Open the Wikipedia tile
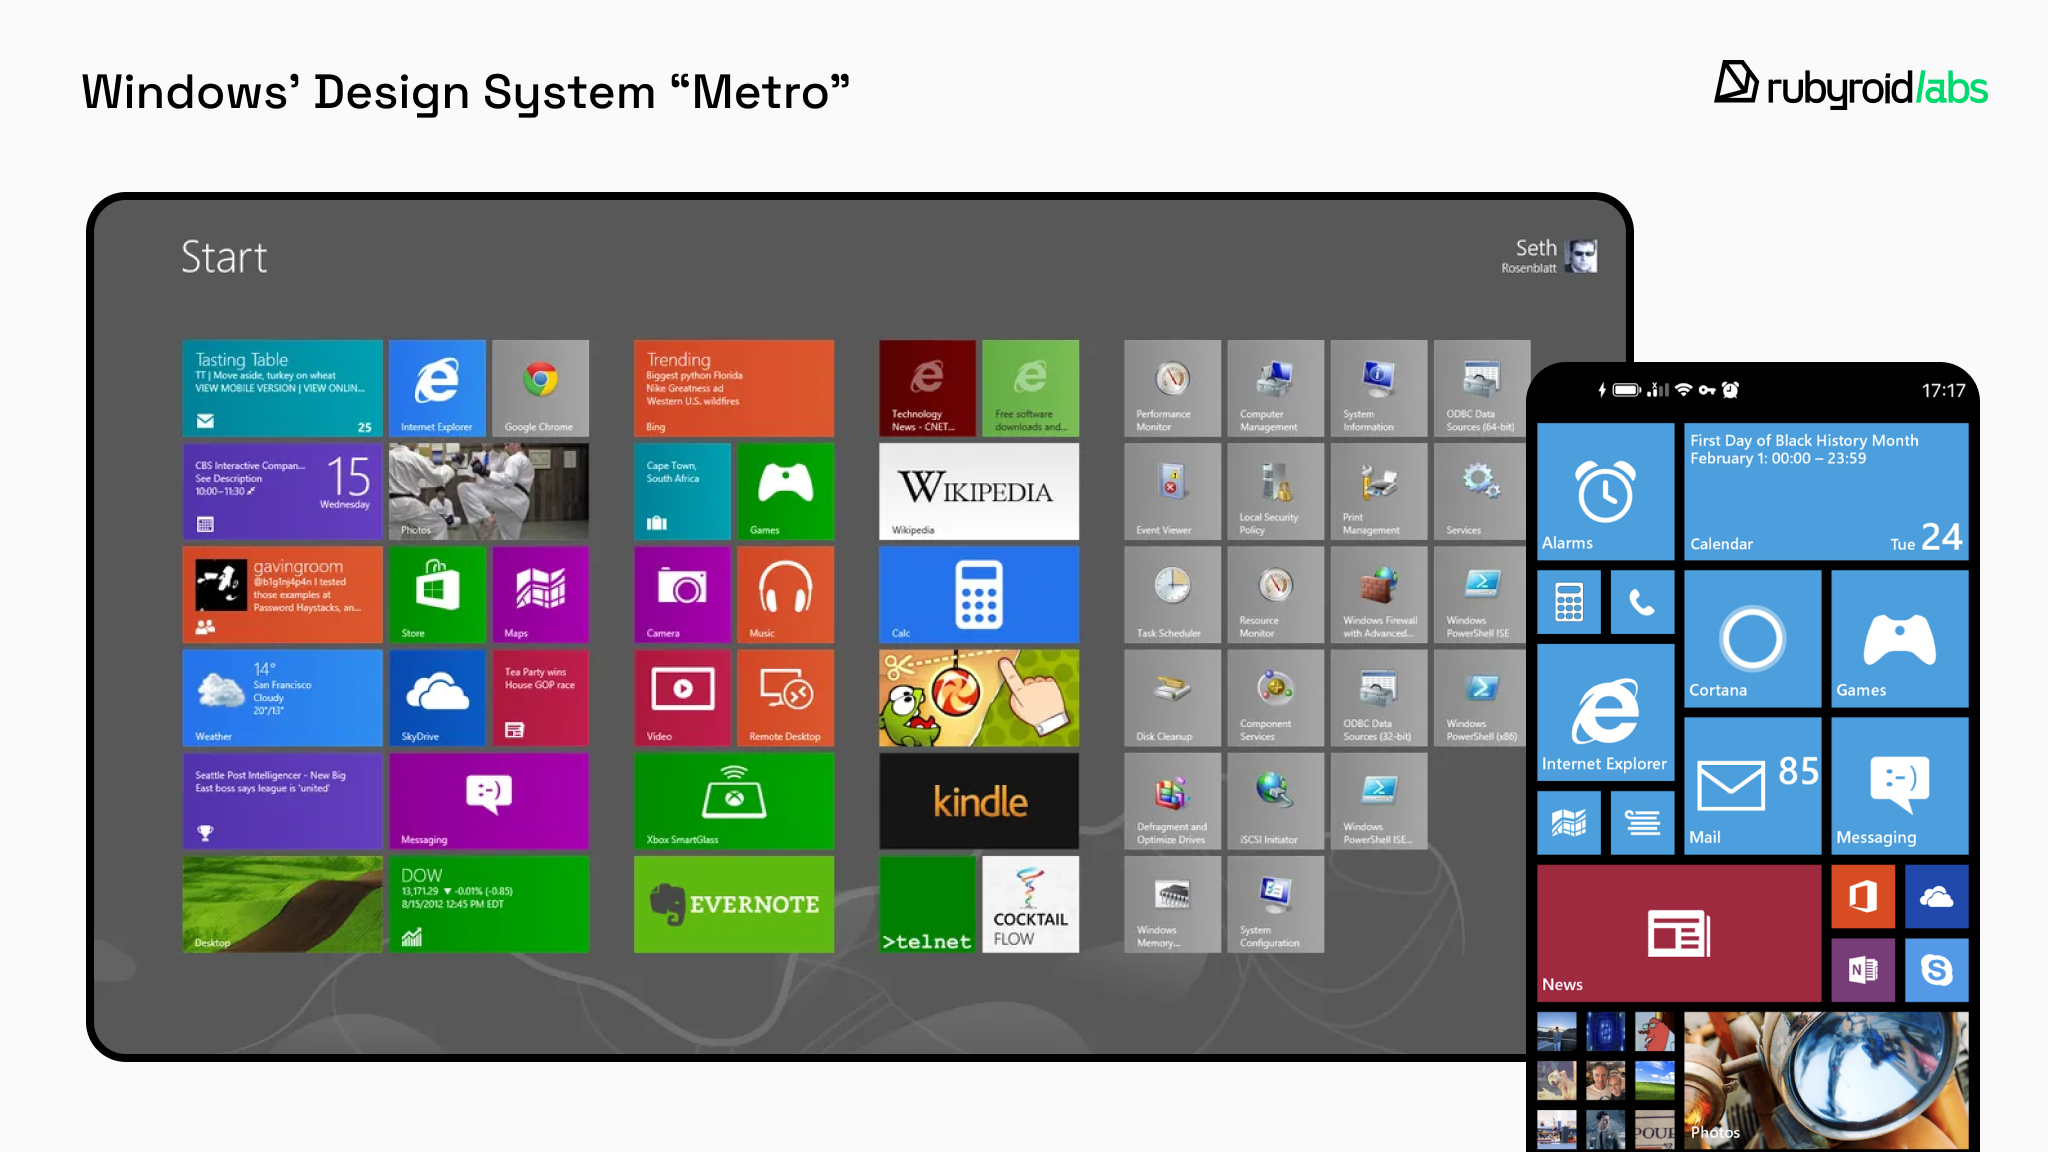The width and height of the screenshot is (2048, 1152). tap(978, 490)
